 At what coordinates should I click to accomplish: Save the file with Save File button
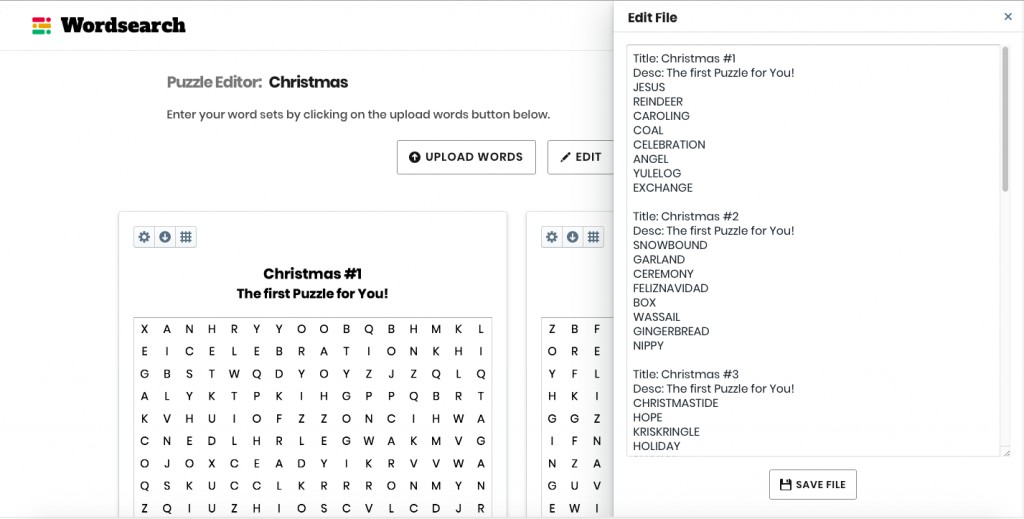pos(812,484)
